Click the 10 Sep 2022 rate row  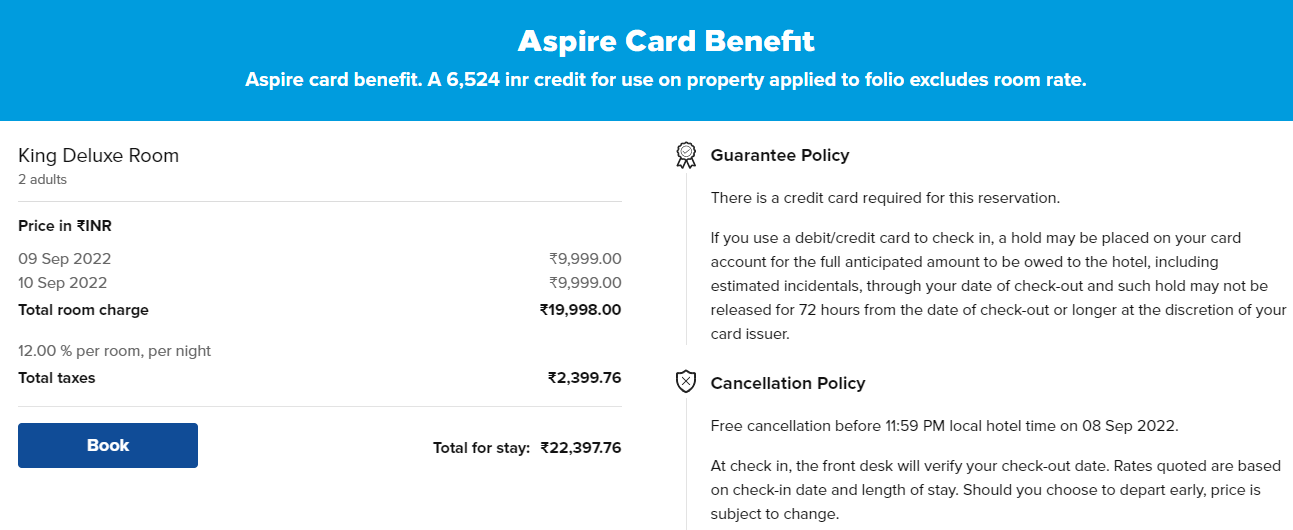pyautogui.click(x=320, y=283)
